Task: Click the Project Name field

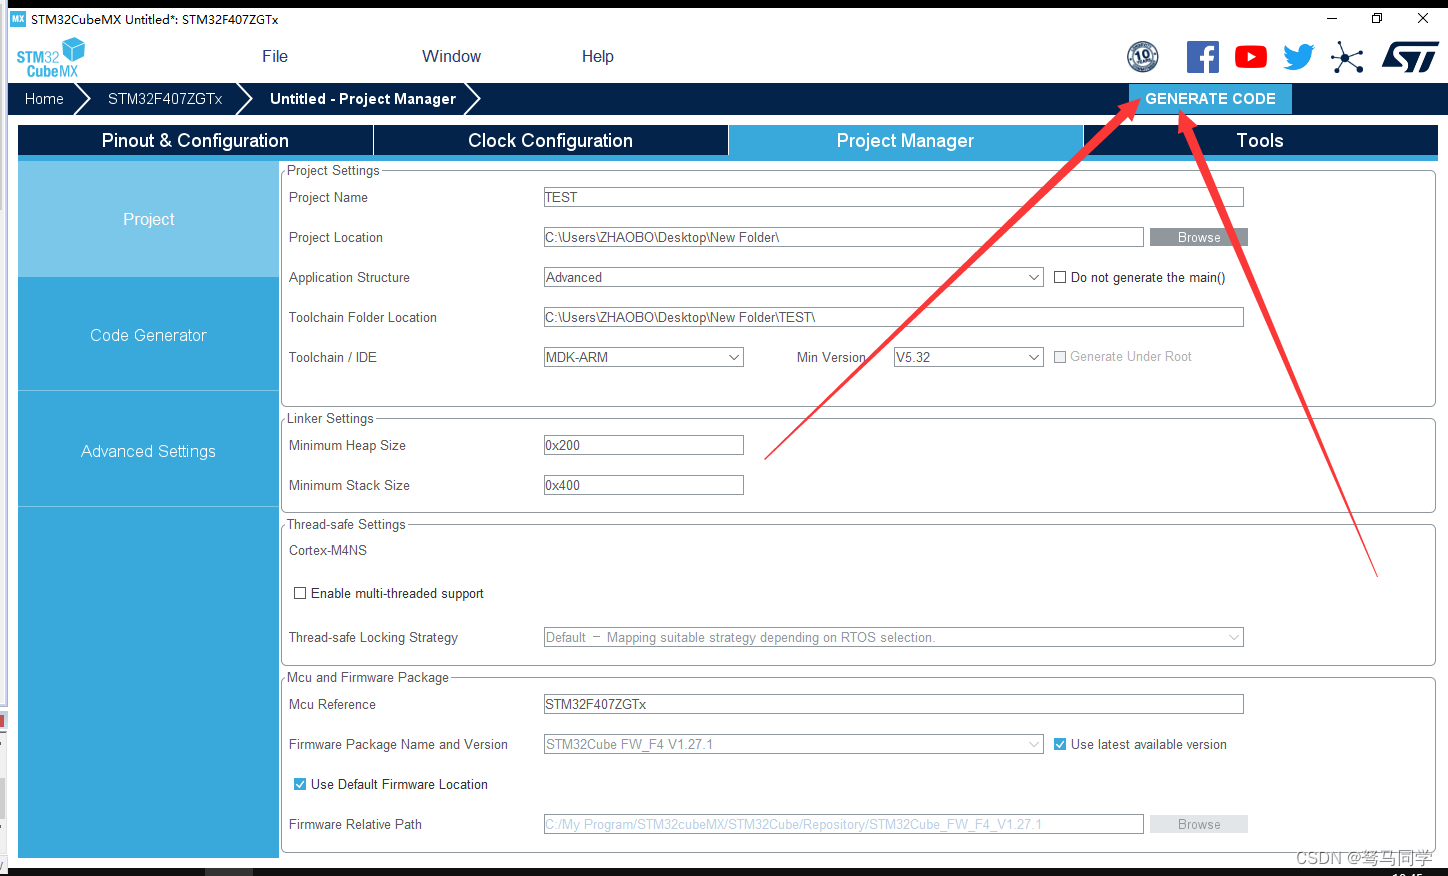Action: coord(894,197)
